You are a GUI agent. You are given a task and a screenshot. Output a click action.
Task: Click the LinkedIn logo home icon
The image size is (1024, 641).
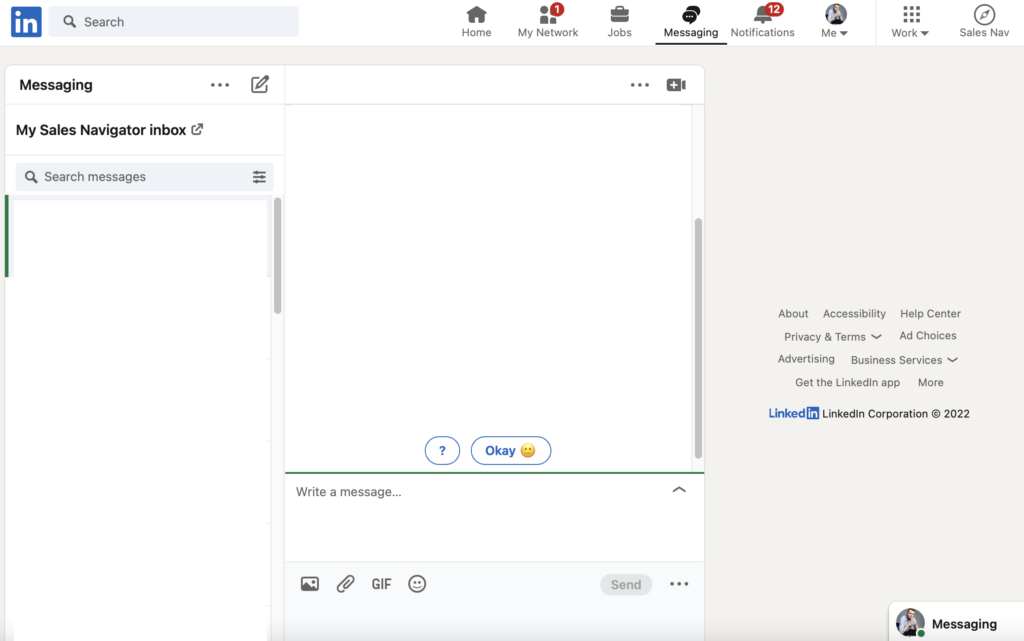point(26,22)
